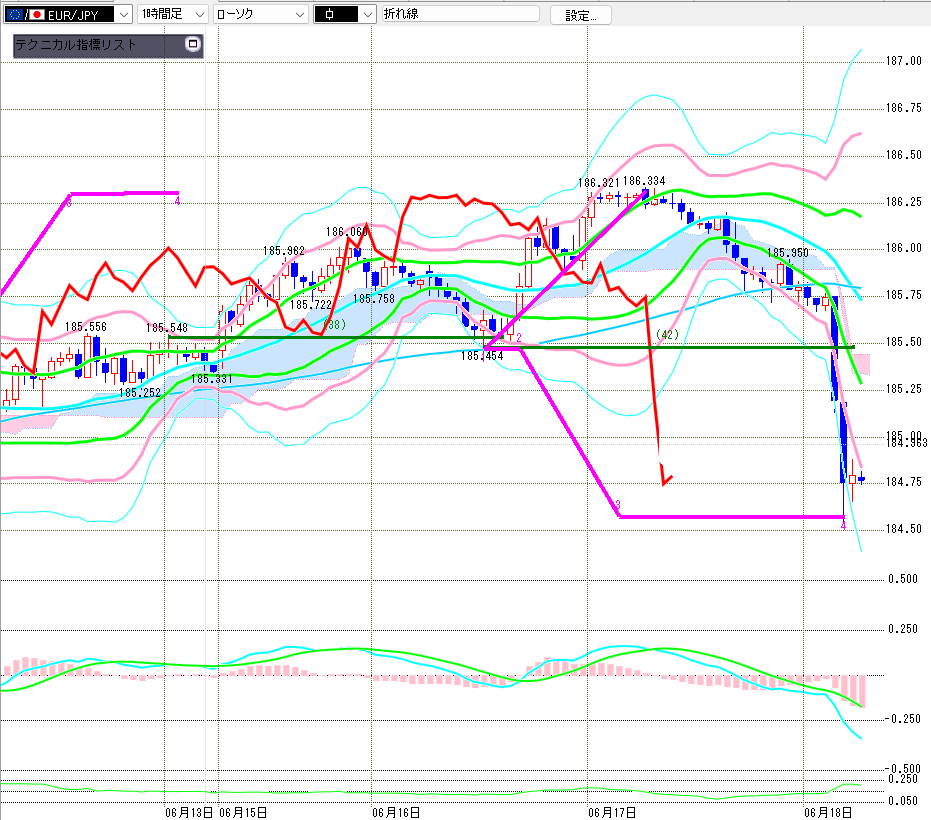Image resolution: width=931 pixels, height=820 pixels.
Task: Click the 184.50 price axis label
Action: [903, 529]
